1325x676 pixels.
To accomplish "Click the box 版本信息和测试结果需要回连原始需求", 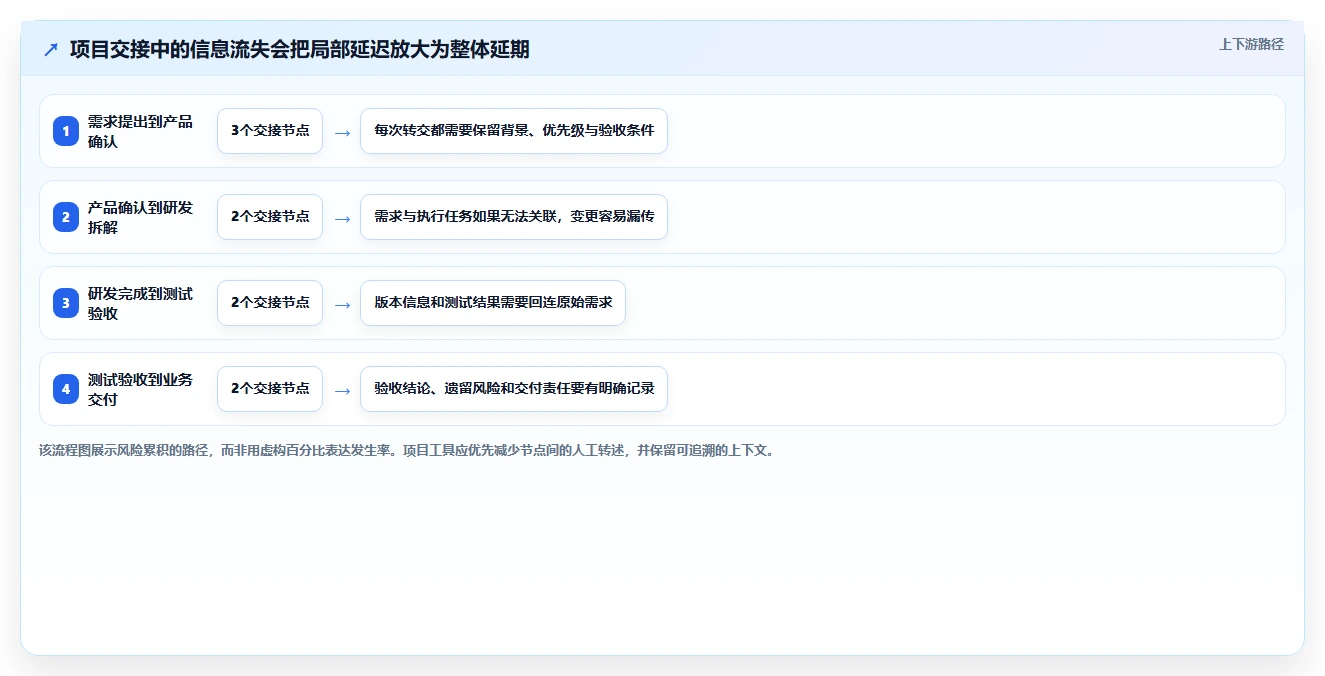I will point(493,303).
